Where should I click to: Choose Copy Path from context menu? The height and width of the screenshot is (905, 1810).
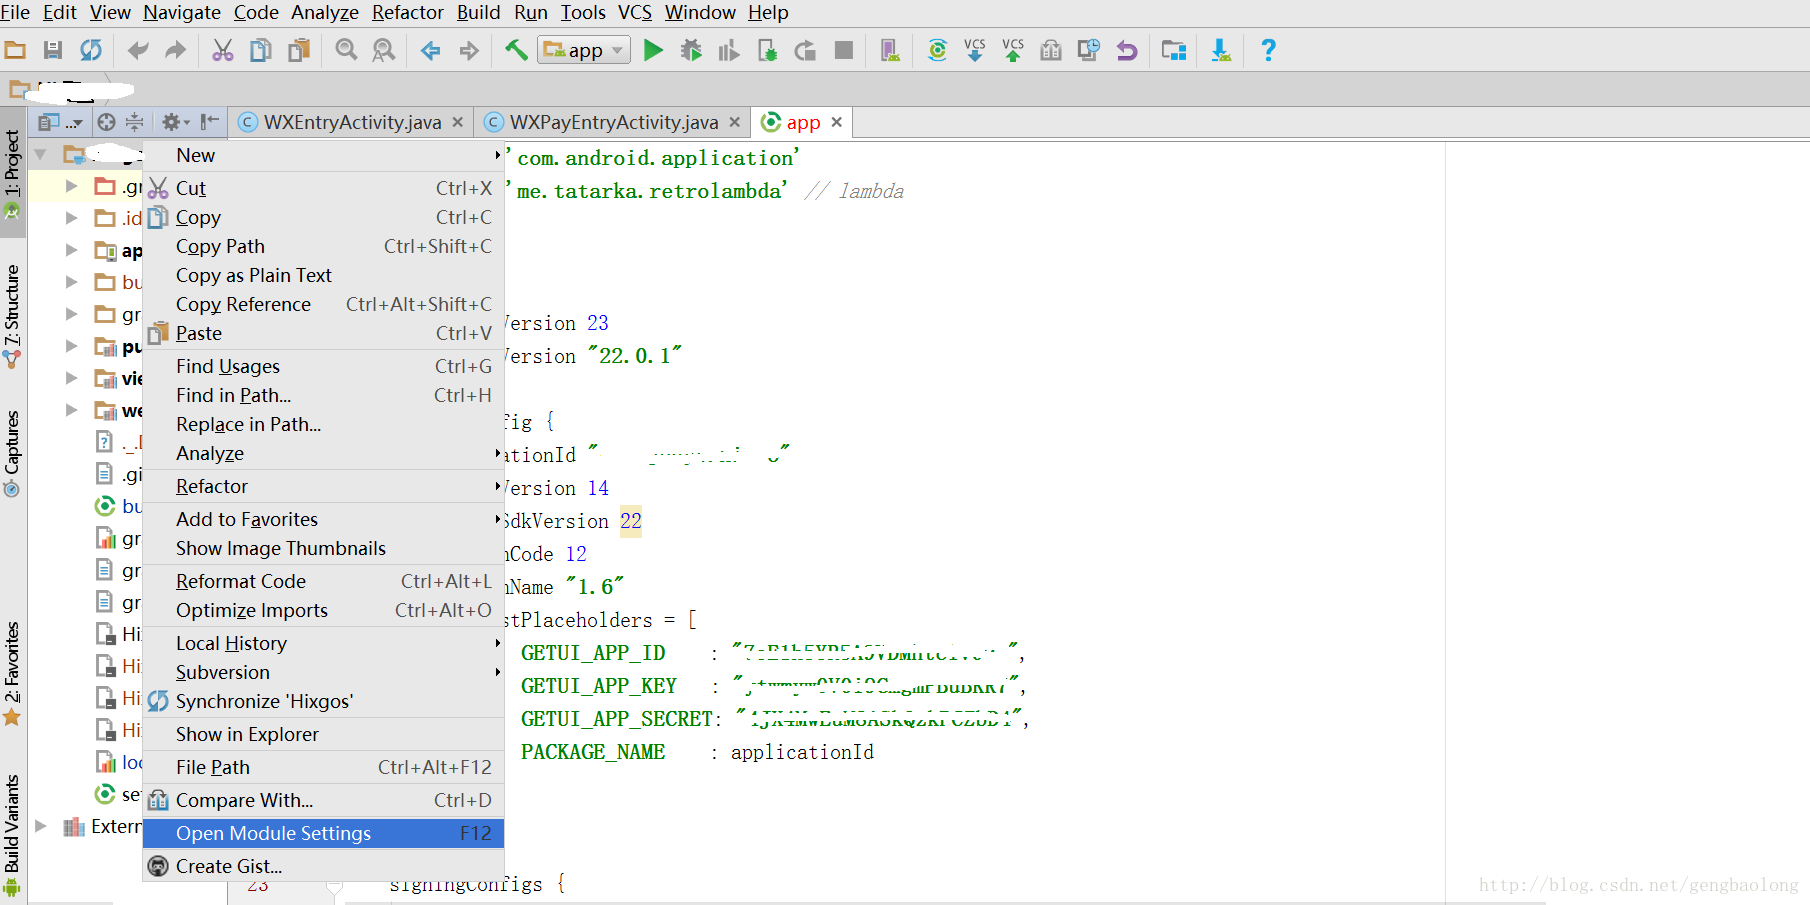[x=323, y=246]
